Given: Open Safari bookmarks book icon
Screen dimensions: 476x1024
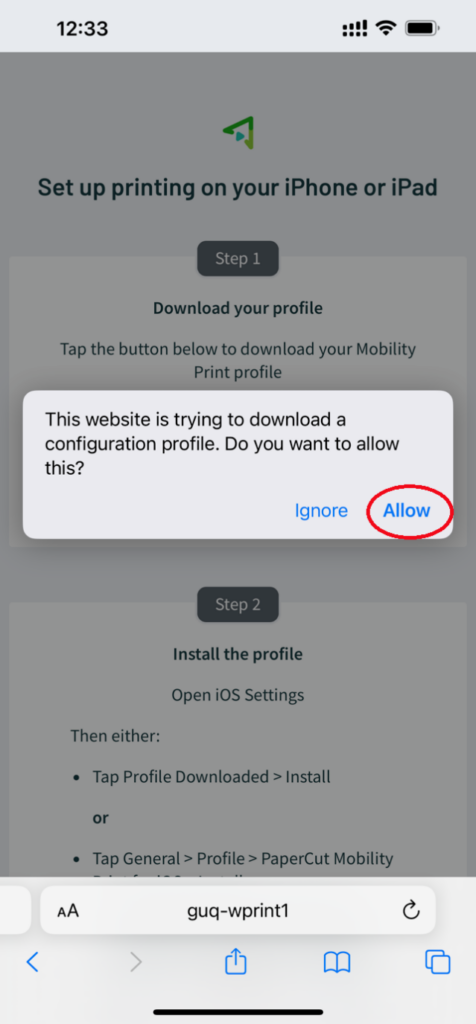Looking at the screenshot, I should point(337,962).
